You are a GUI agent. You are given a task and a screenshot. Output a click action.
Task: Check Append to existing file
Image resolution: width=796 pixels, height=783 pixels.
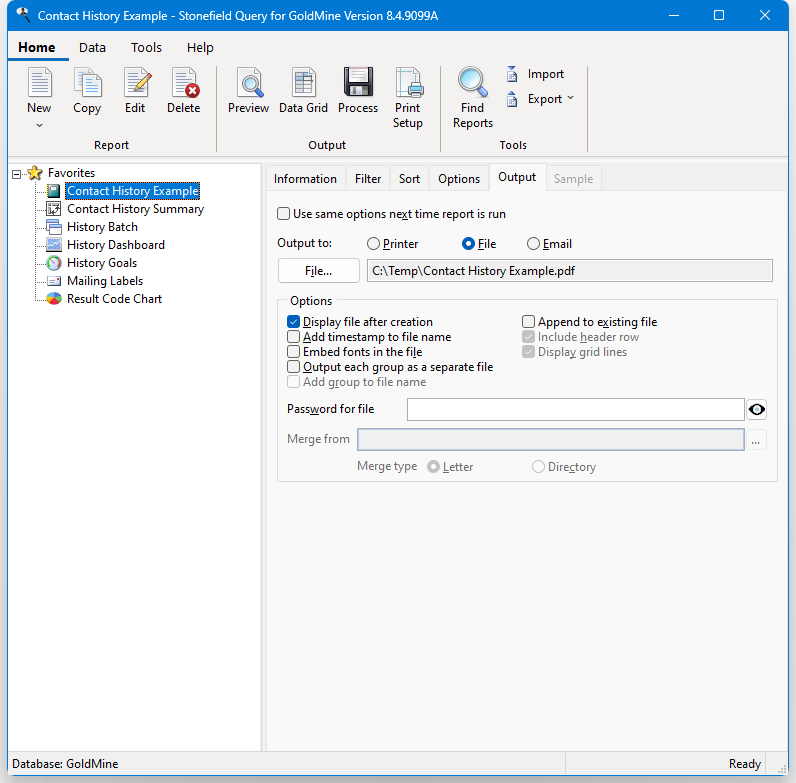coord(528,321)
